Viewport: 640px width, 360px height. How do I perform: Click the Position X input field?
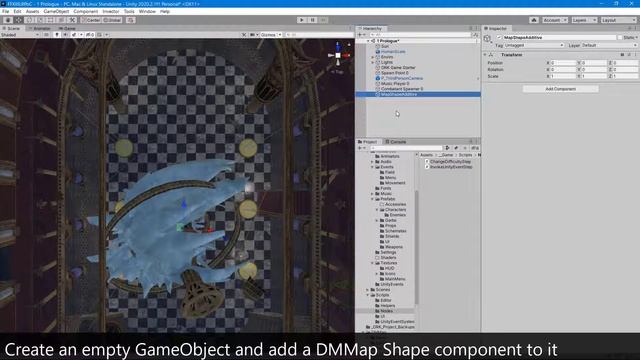click(x=563, y=63)
